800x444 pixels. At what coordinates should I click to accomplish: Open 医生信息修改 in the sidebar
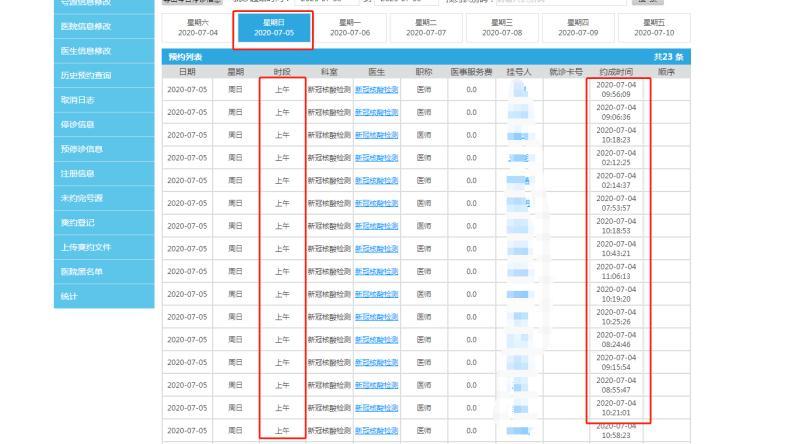[x=104, y=51]
